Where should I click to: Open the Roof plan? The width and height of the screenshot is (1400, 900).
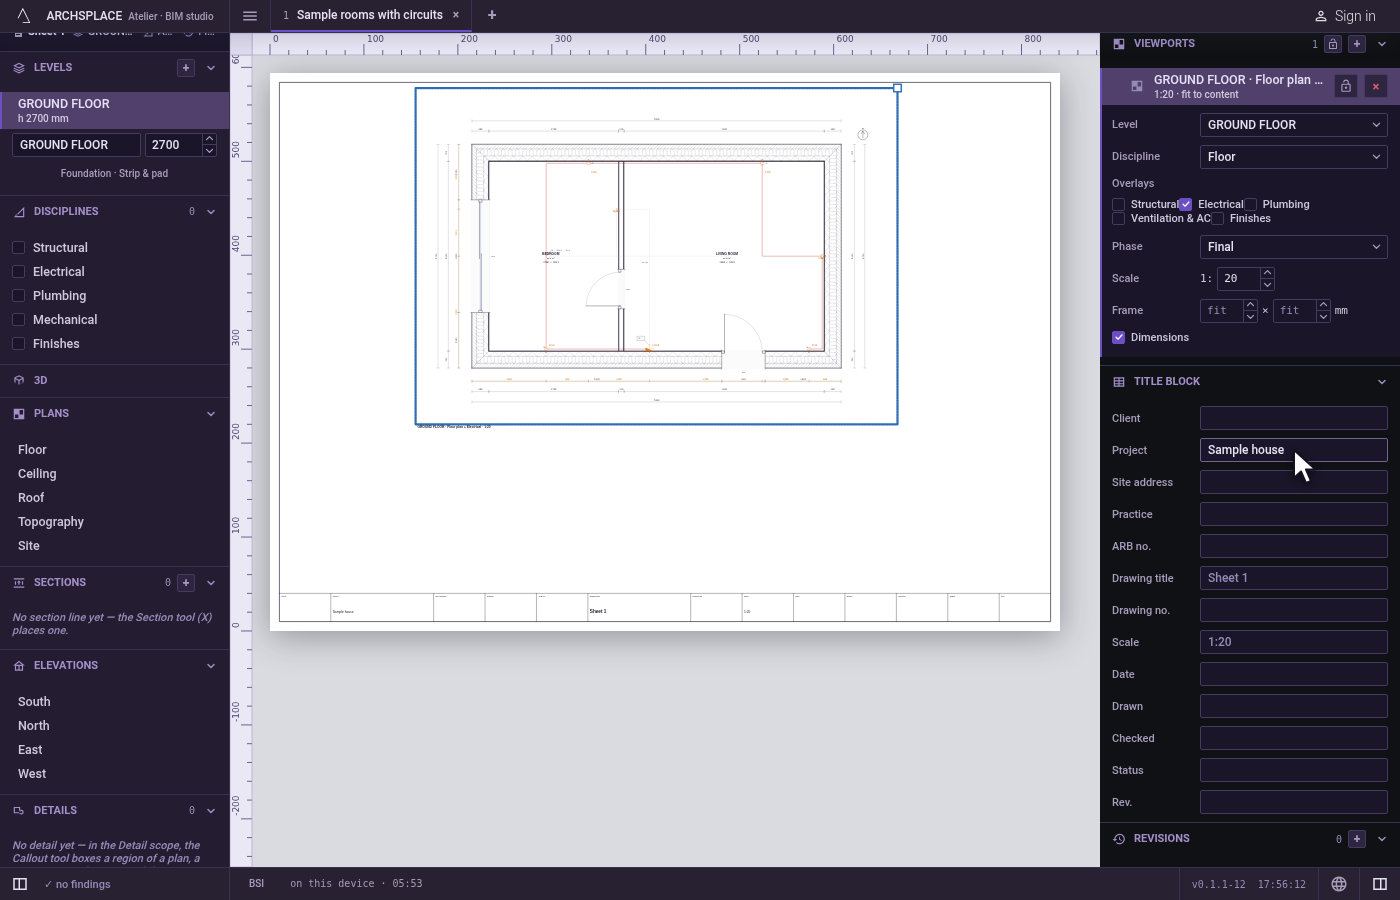[x=31, y=498]
